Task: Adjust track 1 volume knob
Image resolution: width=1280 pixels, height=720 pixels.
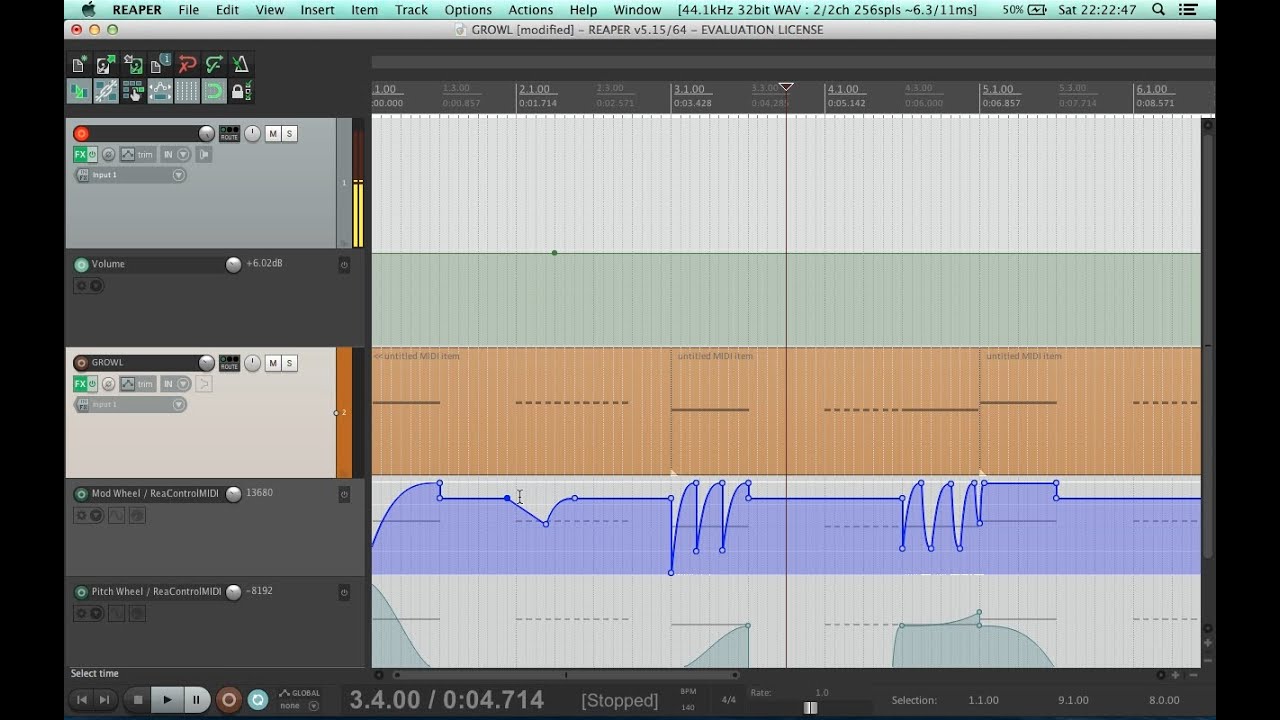Action: tap(206, 134)
